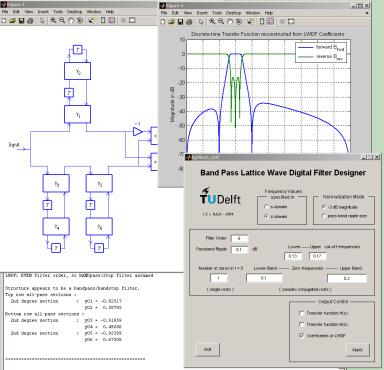This screenshot has width=384, height=370.
Task: Click Upper Band zero frequencies field
Action: coord(347,278)
